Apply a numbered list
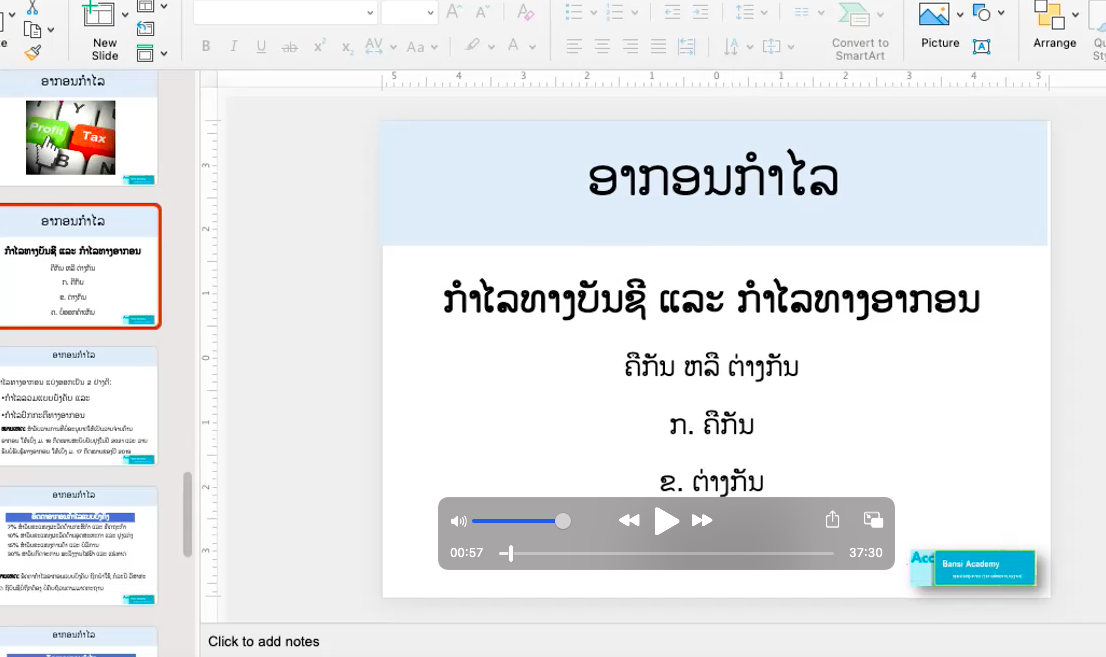1106x657 pixels. (615, 12)
